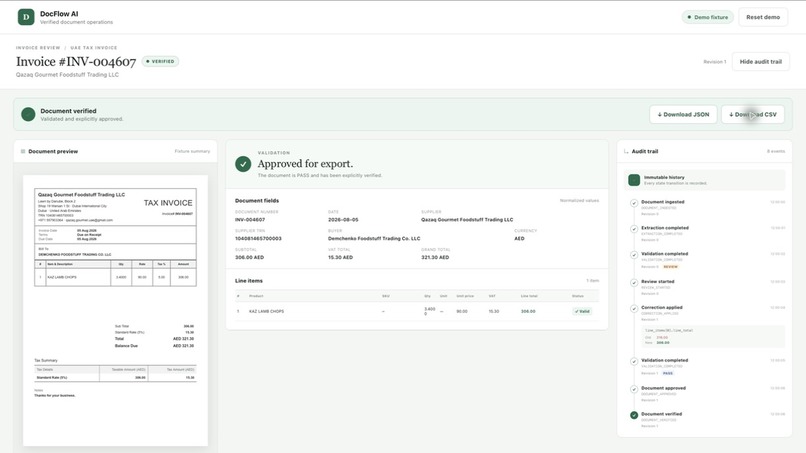
Task: Click the Audit trail header icon
Action: coord(626,151)
